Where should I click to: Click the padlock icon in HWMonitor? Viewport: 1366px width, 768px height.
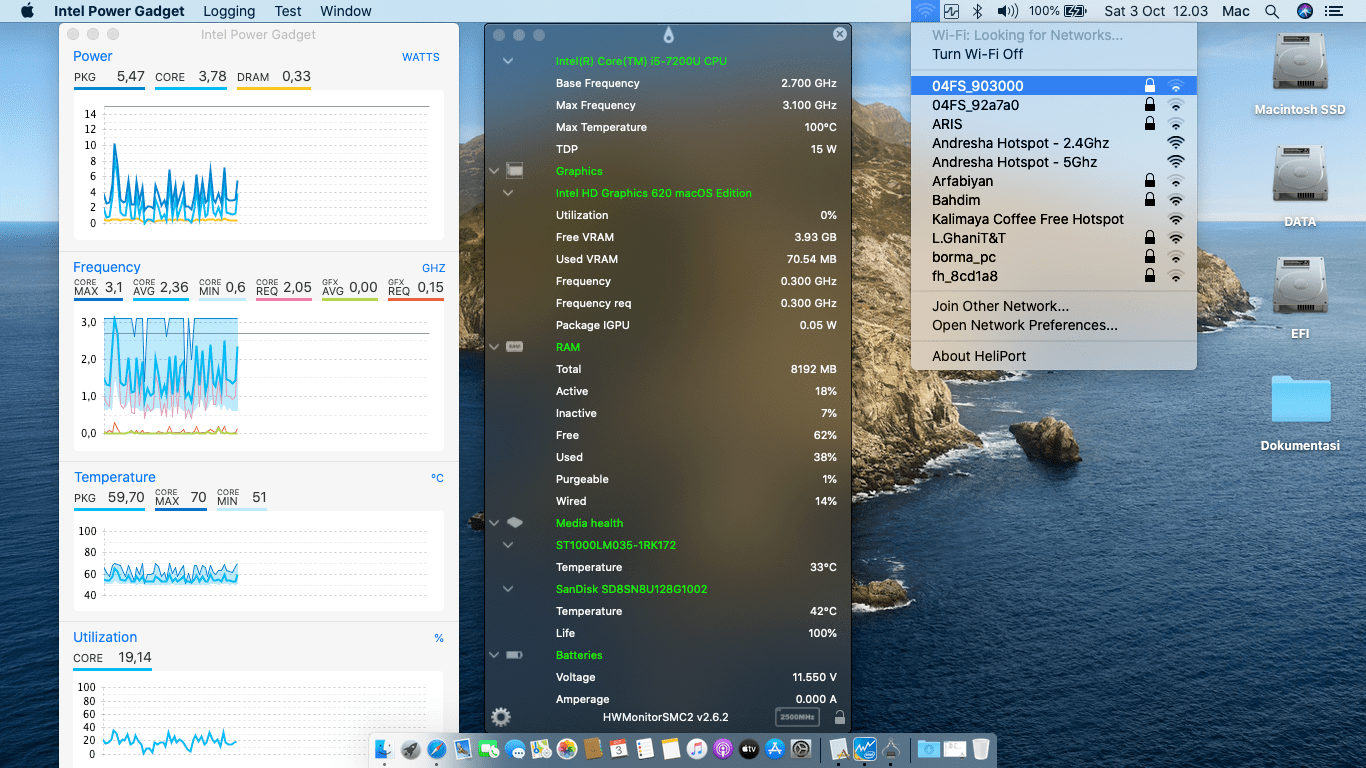(840, 717)
